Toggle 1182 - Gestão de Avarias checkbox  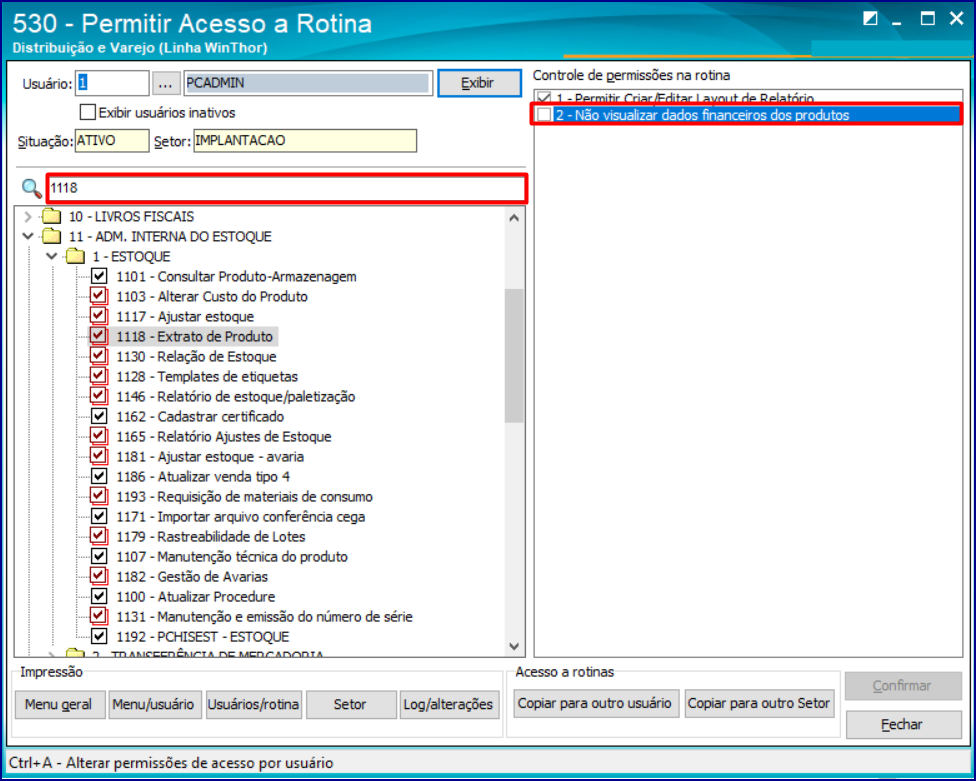[99, 576]
